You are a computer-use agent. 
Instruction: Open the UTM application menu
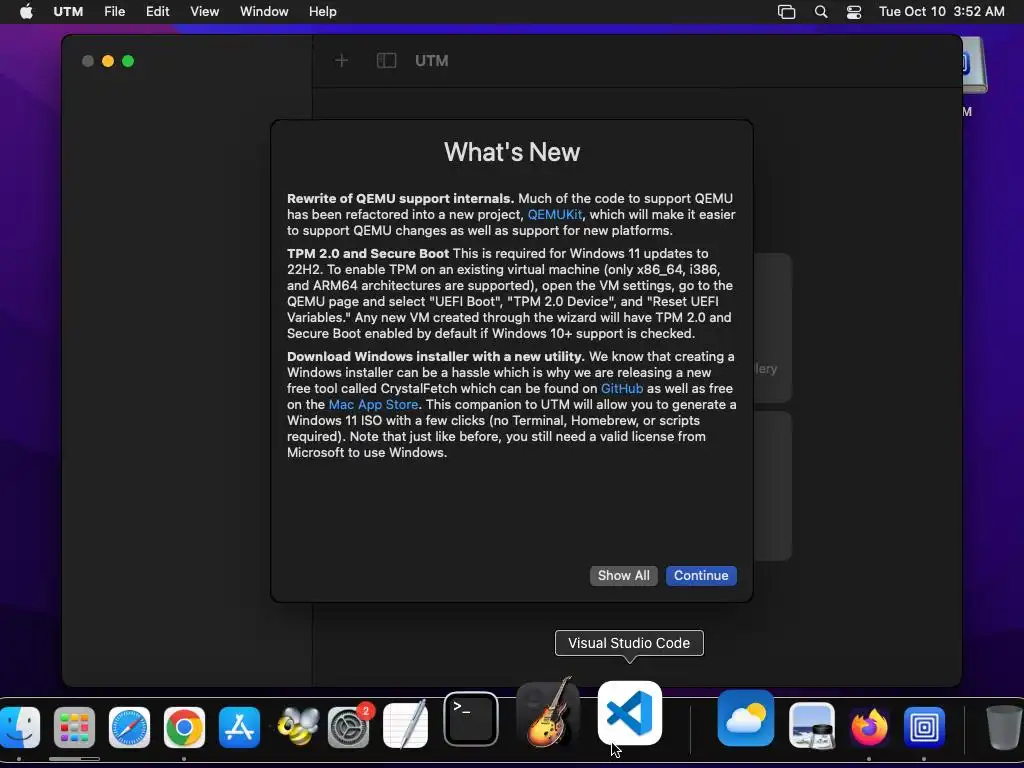68,12
